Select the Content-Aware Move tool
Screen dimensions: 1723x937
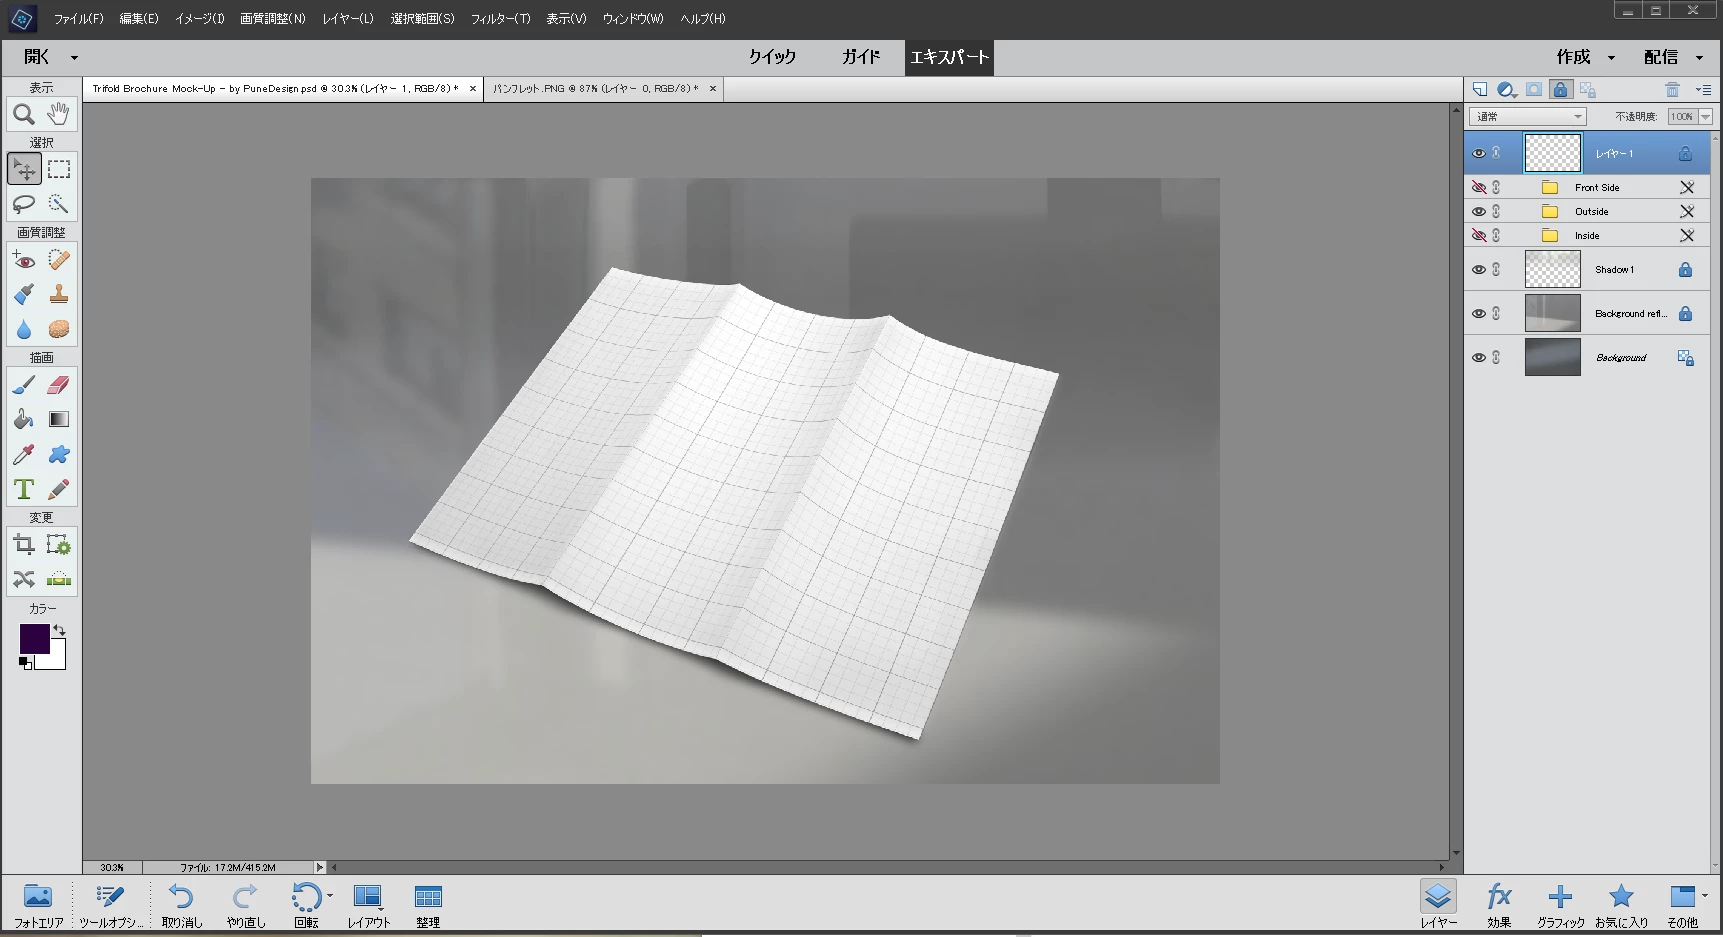tap(24, 579)
